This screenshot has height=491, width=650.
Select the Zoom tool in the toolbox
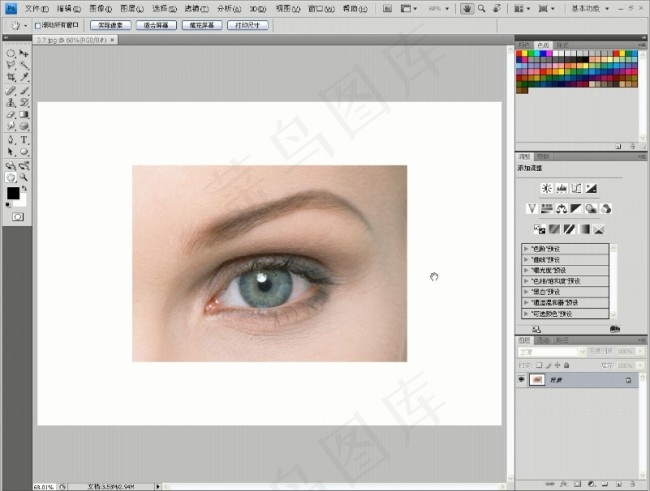[24, 177]
